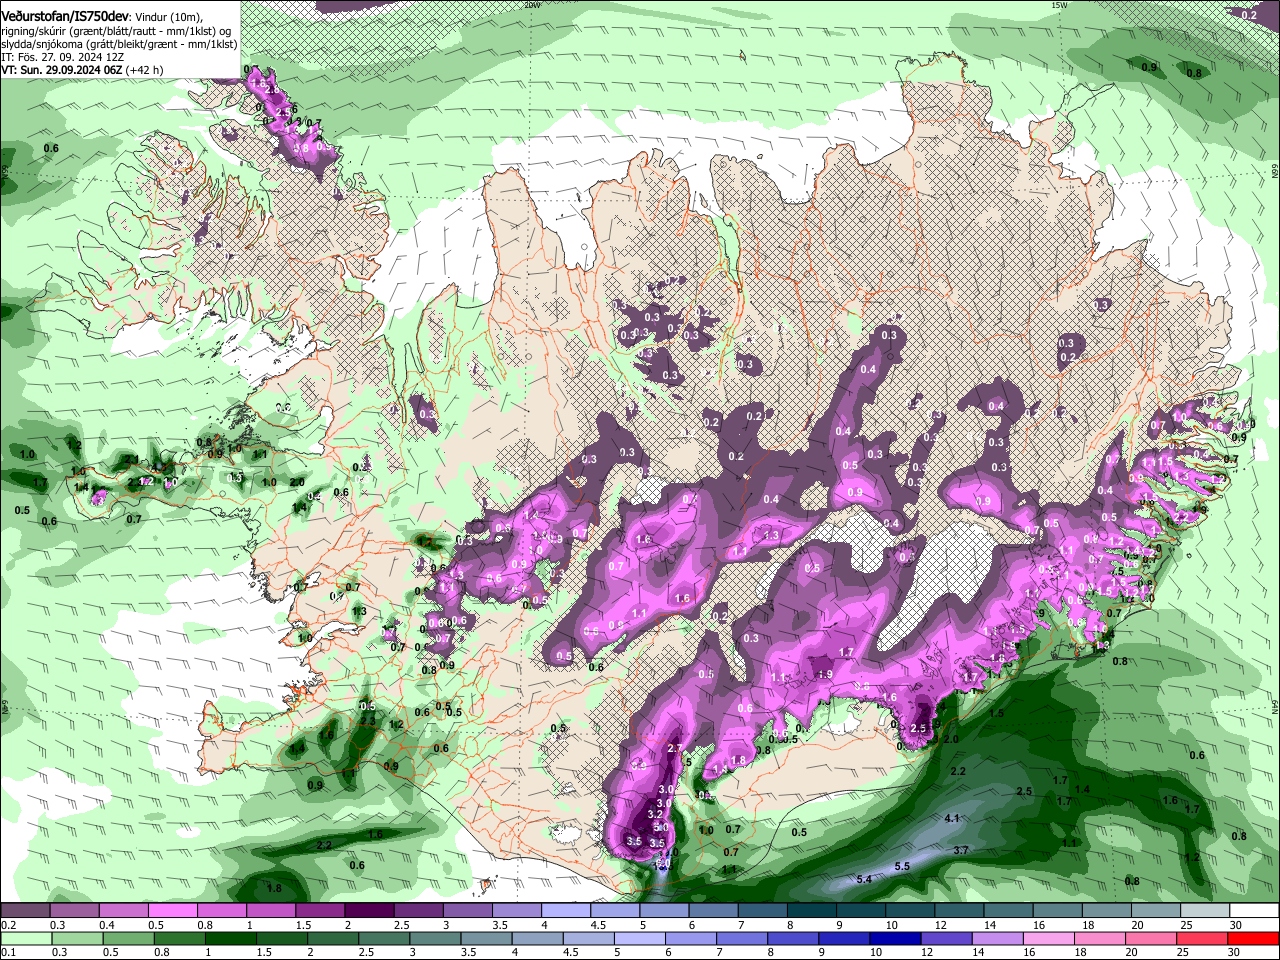
Task: Click the '3.2' snowfall value on the map
Action: click(x=656, y=815)
